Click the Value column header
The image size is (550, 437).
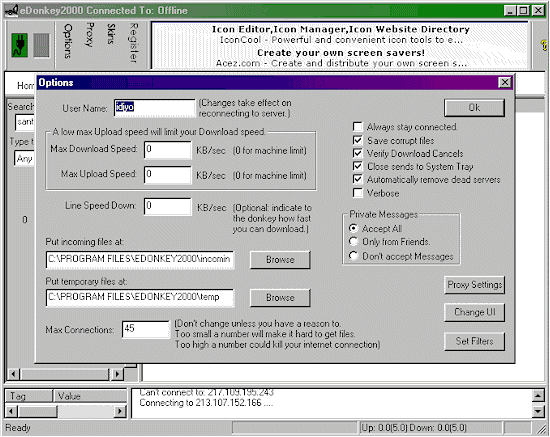90,396
